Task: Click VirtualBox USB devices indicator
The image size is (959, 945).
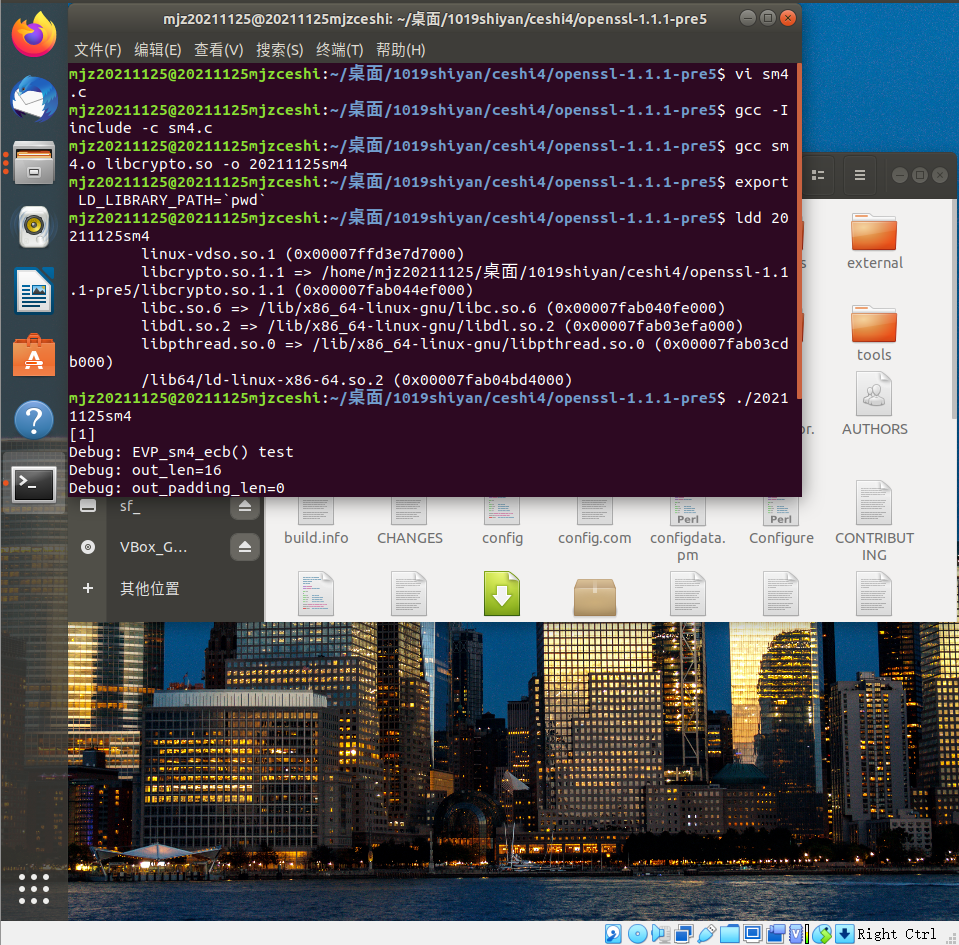Action: click(x=706, y=933)
